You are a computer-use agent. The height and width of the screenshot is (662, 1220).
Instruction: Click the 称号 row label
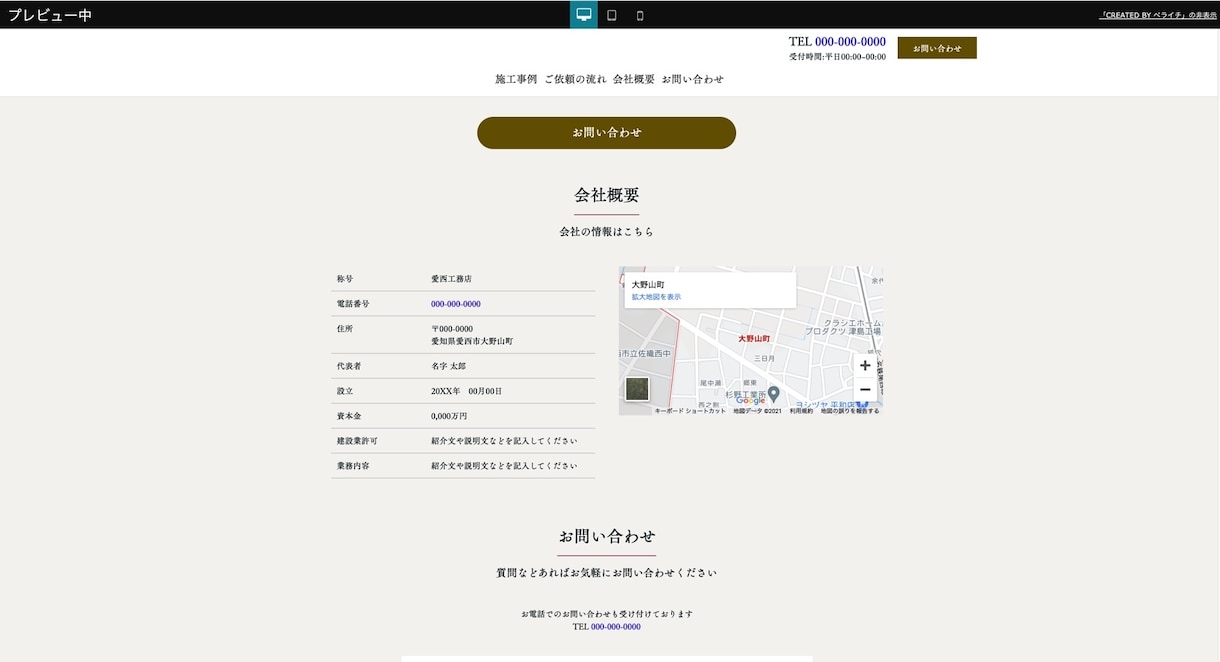coord(345,279)
